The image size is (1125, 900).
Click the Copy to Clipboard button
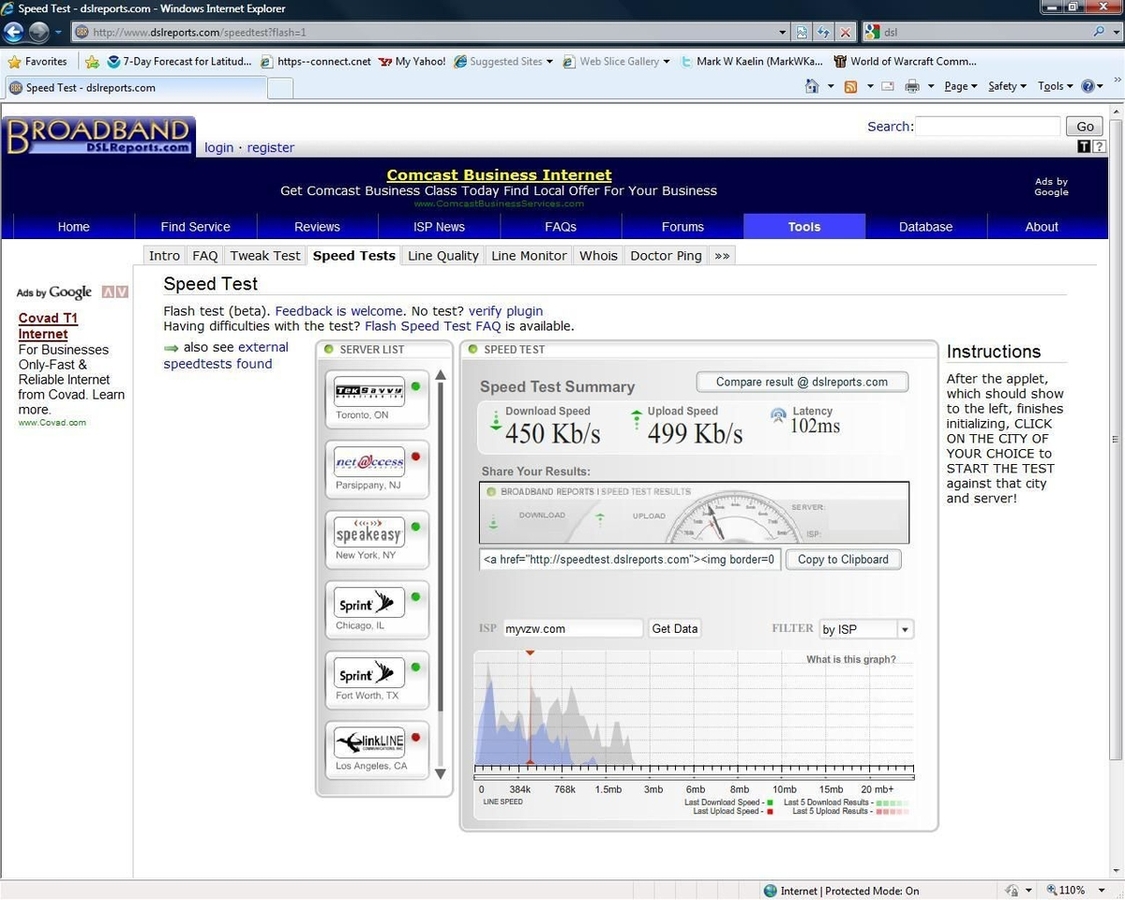pyautogui.click(x=843, y=559)
